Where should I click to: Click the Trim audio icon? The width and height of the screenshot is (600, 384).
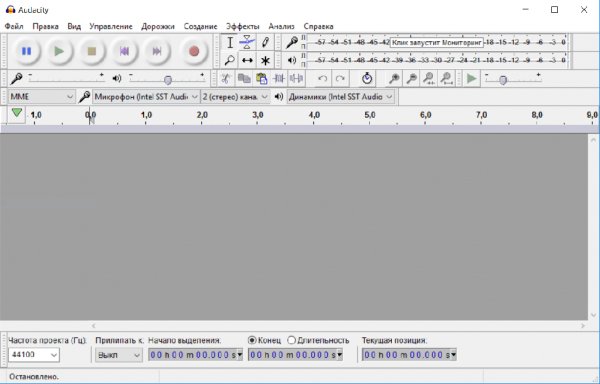coord(279,79)
